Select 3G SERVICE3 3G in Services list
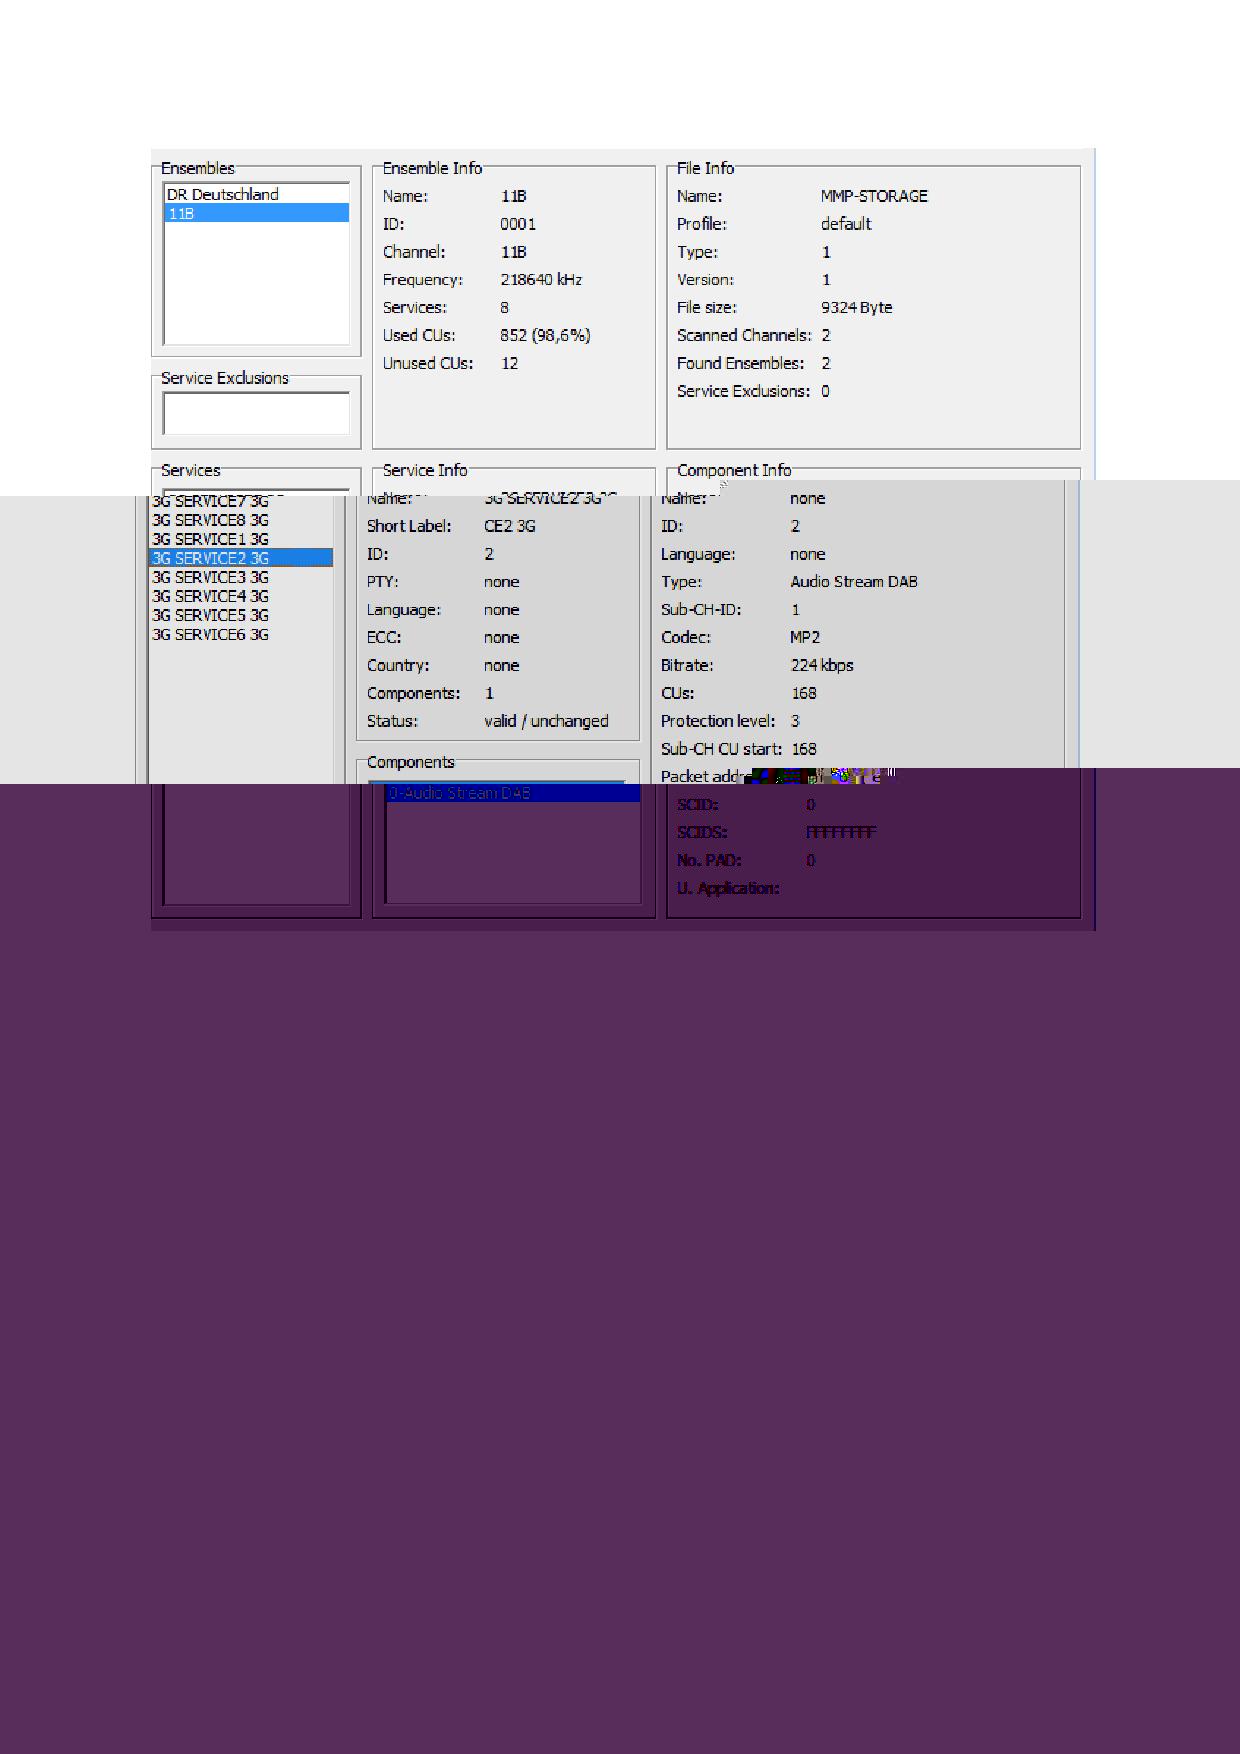This screenshot has height=1754, width=1240. [x=211, y=577]
